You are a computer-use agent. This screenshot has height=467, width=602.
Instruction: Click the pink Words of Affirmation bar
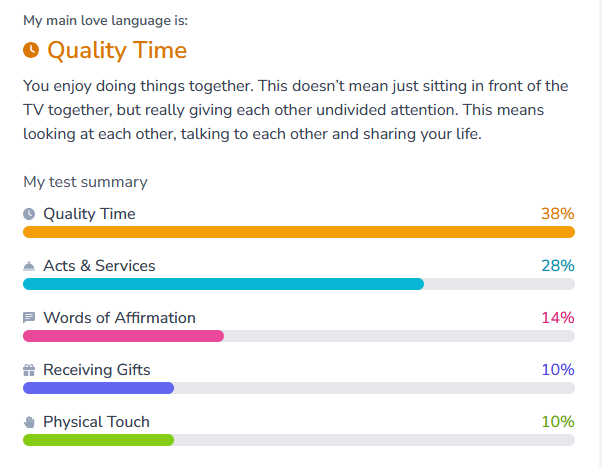click(123, 336)
